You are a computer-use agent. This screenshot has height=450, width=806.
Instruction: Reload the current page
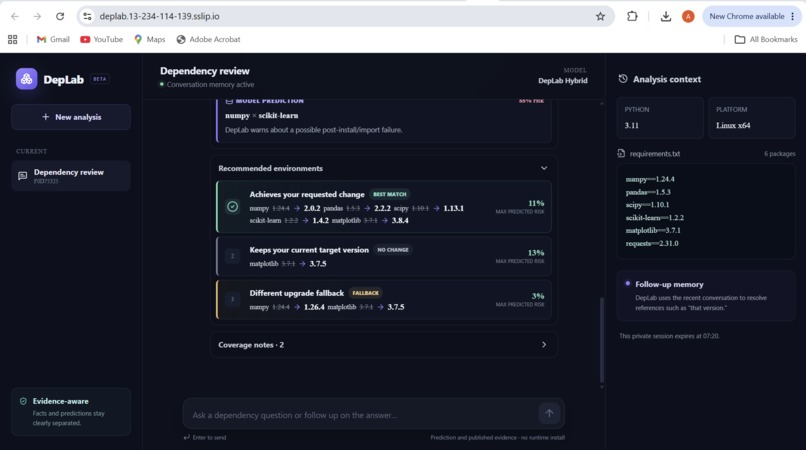click(60, 16)
